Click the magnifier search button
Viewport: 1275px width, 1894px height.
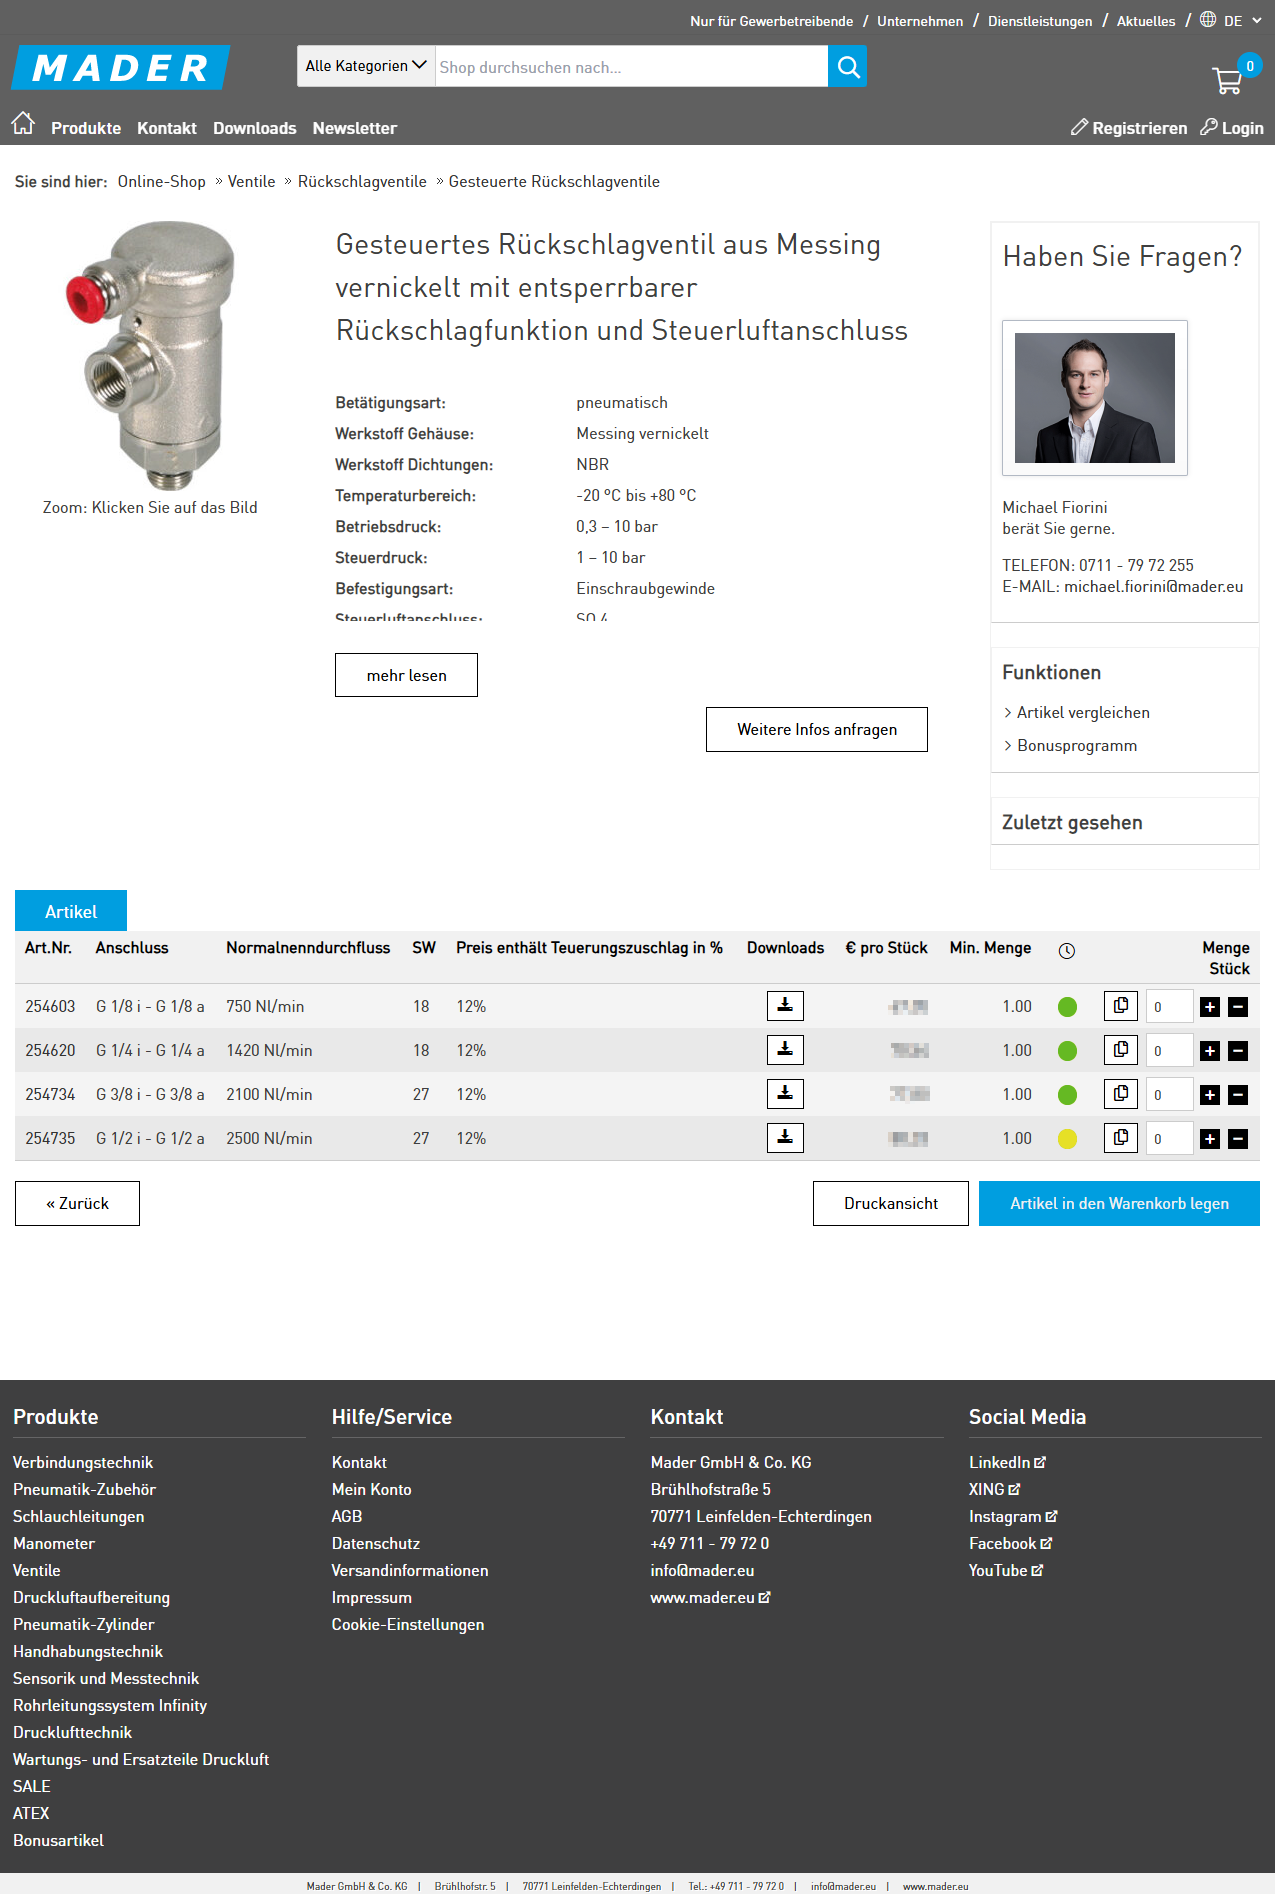click(848, 67)
